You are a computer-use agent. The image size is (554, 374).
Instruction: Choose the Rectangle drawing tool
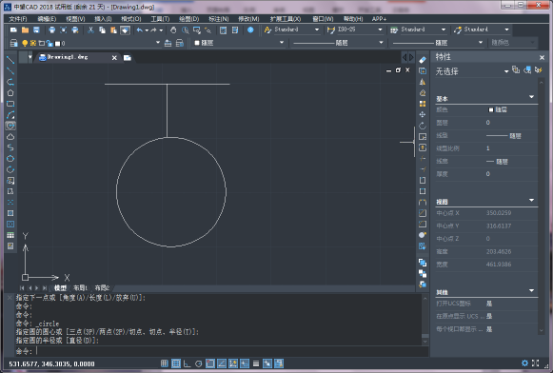[11, 104]
